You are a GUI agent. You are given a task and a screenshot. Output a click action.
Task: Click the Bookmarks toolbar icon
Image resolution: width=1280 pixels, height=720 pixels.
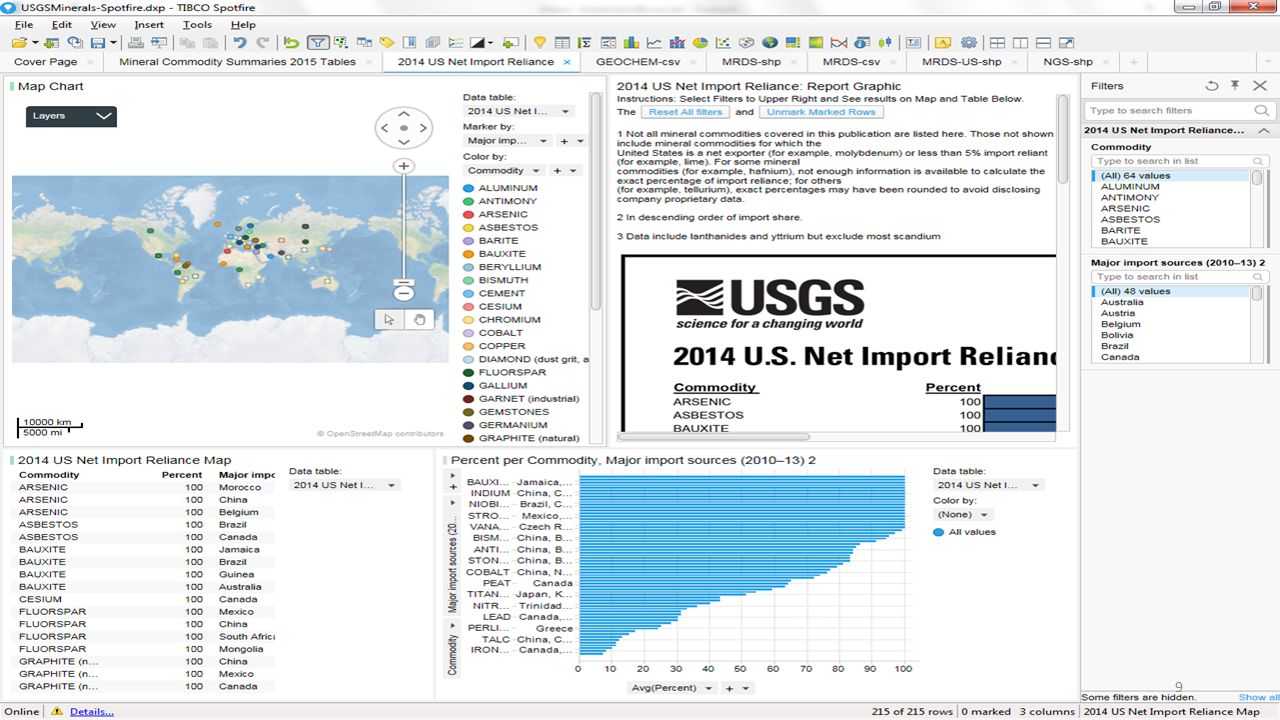click(x=410, y=43)
